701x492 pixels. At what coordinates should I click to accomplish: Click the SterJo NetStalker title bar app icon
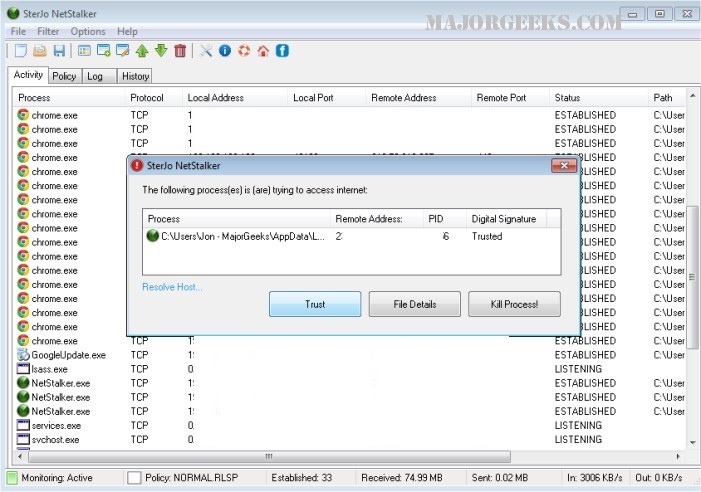tap(13, 13)
